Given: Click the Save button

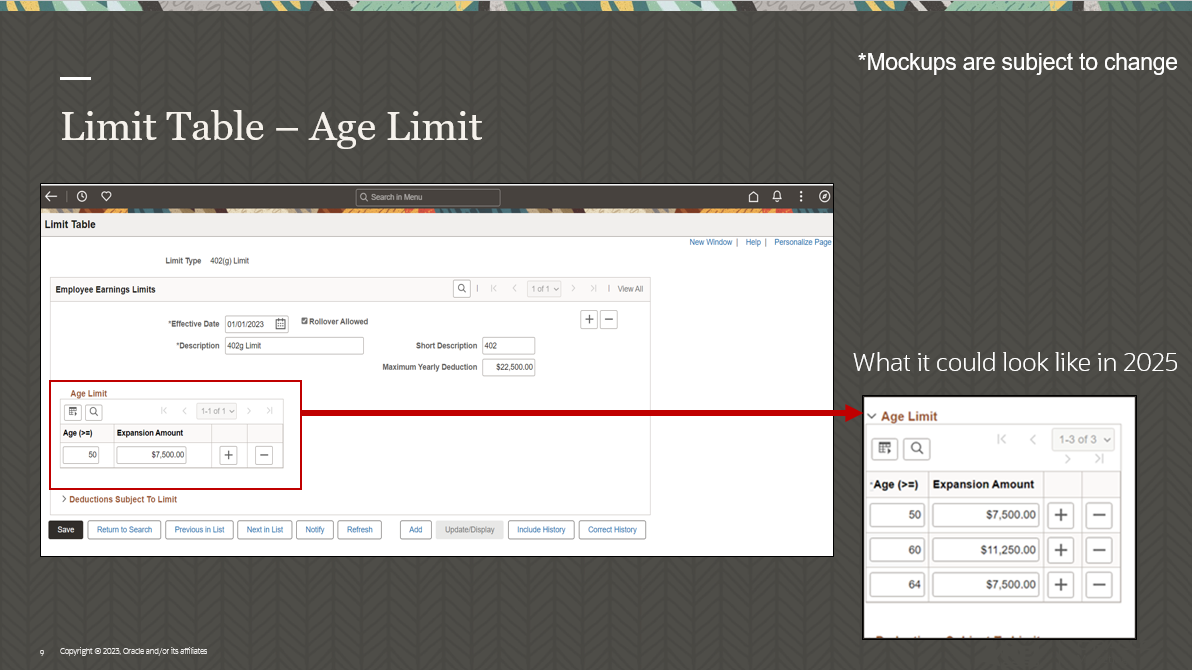Looking at the screenshot, I should tap(66, 529).
